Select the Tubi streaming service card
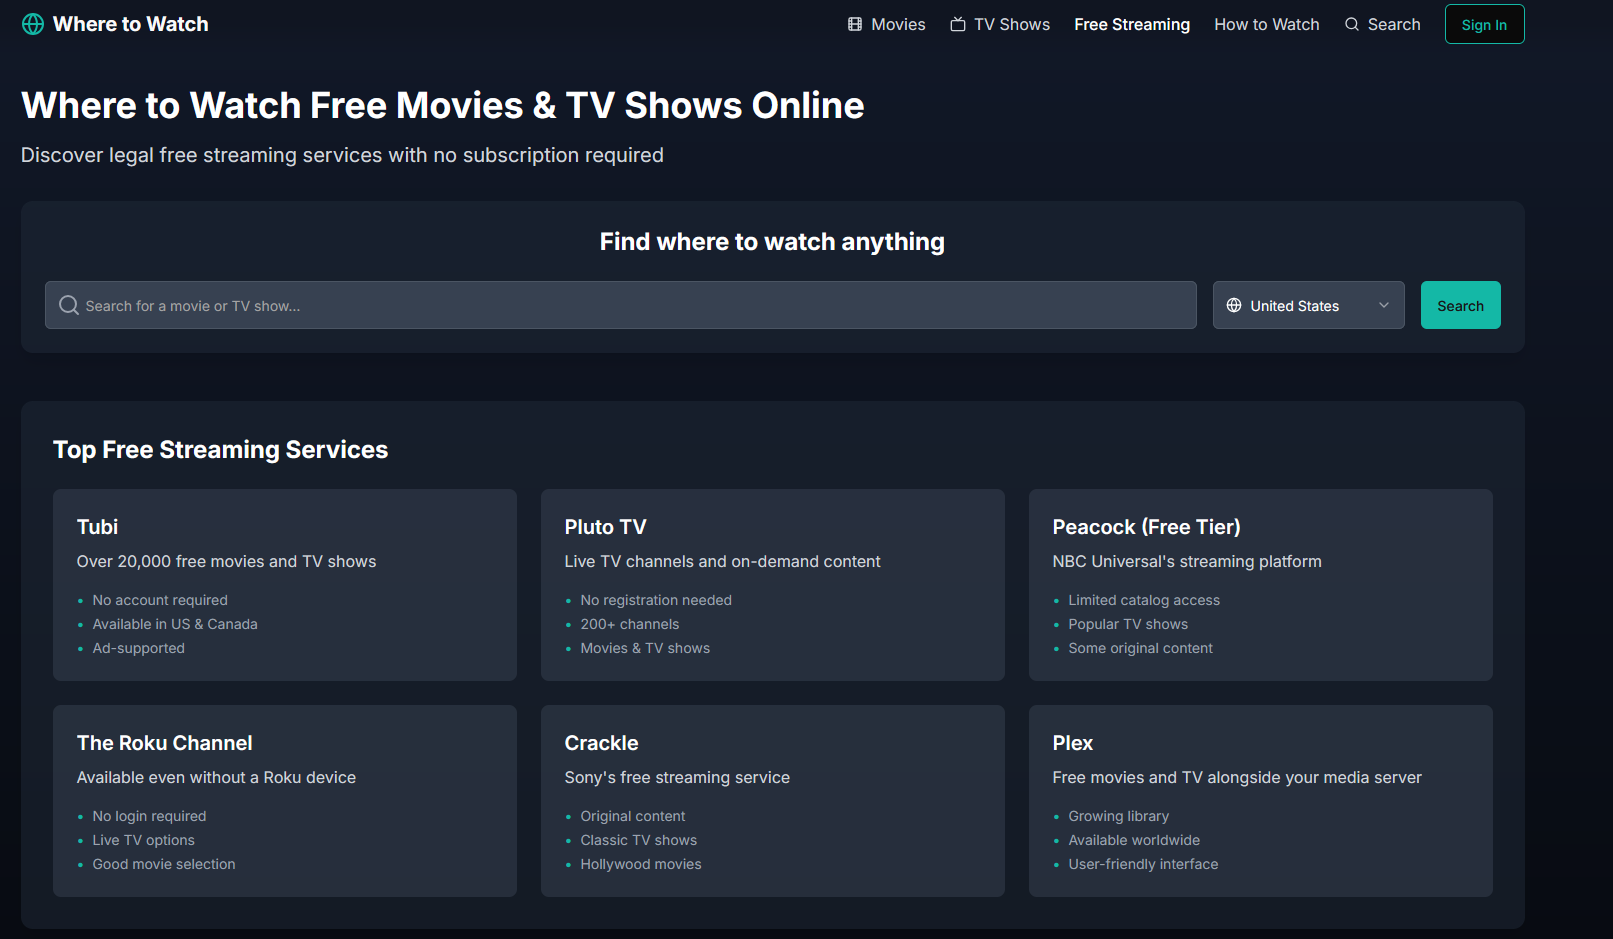Screen dimensions: 1613x939 pos(284,585)
